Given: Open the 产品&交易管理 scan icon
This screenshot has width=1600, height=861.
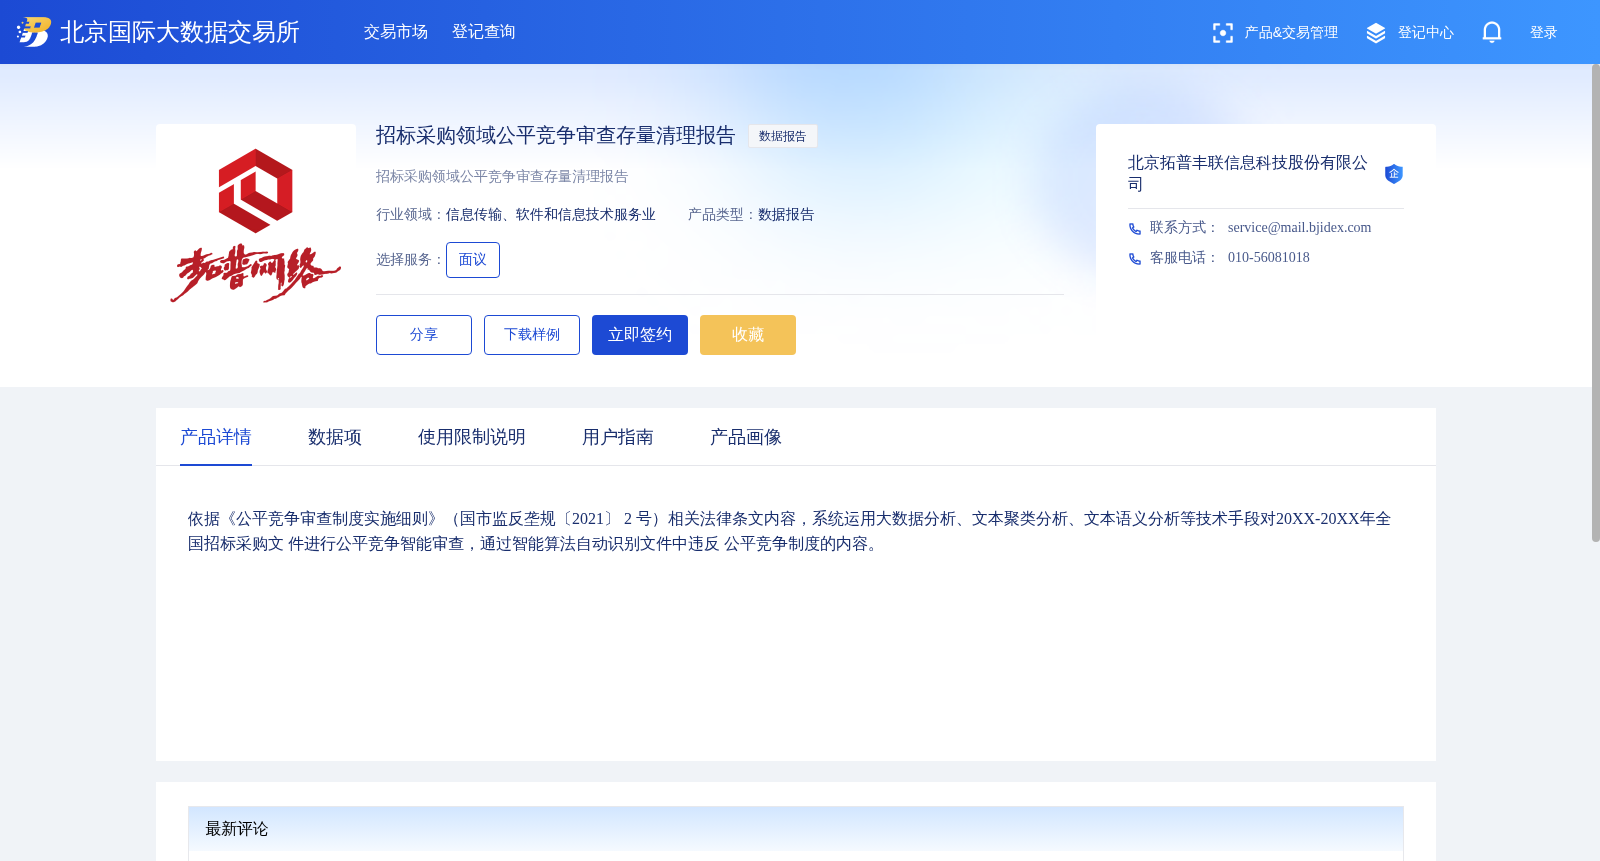Looking at the screenshot, I should (1222, 33).
